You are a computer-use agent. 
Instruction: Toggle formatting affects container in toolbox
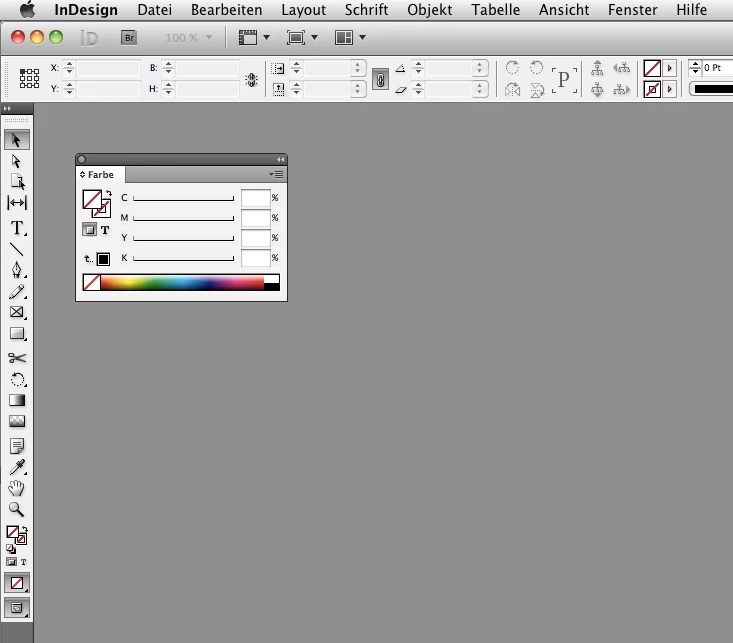[11, 562]
